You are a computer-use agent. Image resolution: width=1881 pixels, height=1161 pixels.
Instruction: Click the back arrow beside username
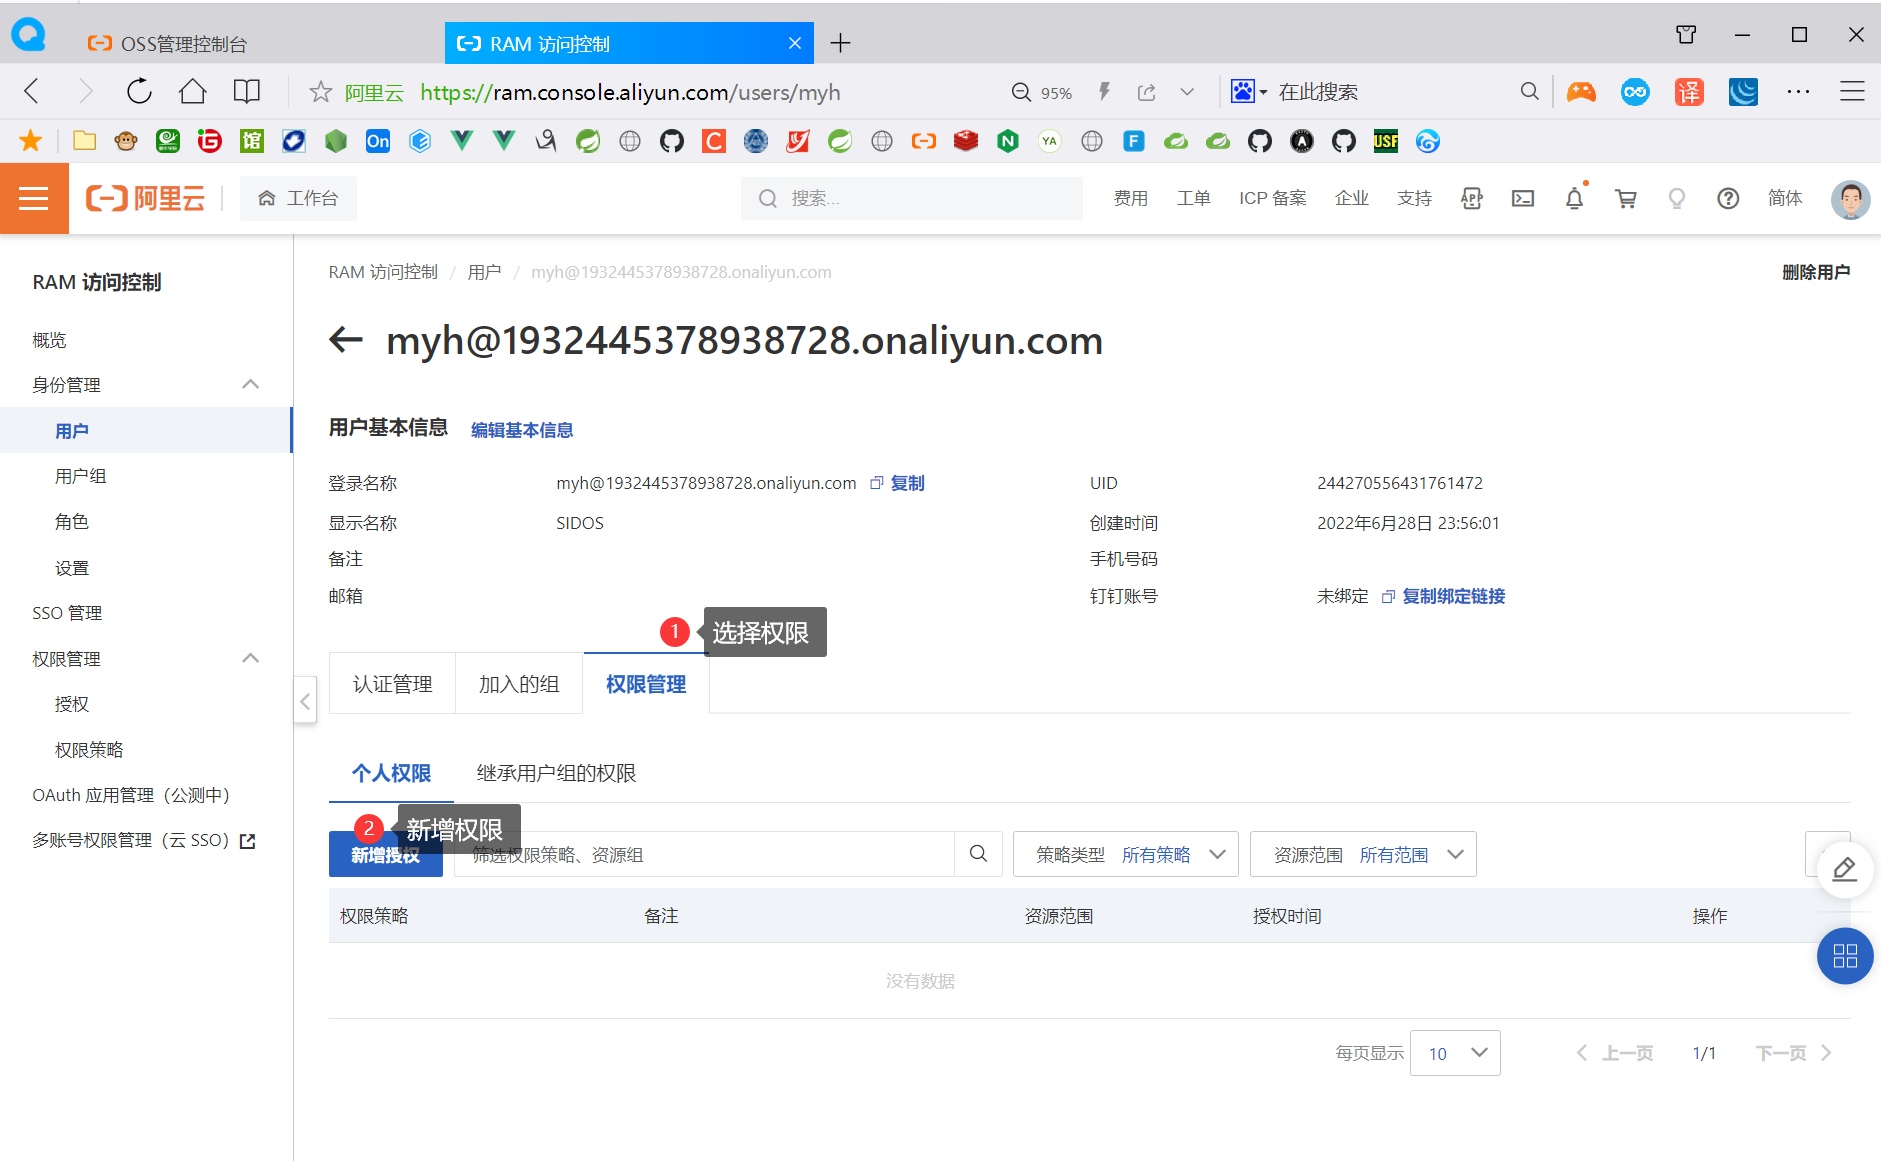(x=346, y=340)
